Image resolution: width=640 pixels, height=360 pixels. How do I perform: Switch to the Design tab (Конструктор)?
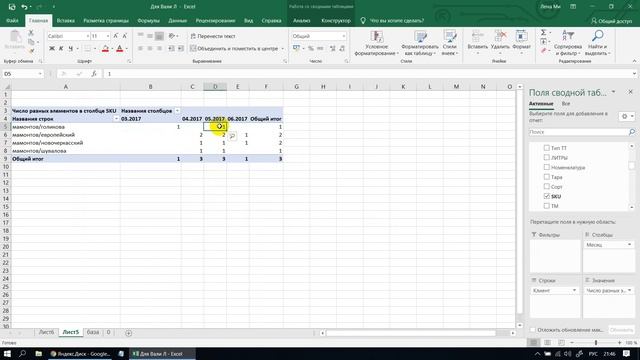[336, 20]
